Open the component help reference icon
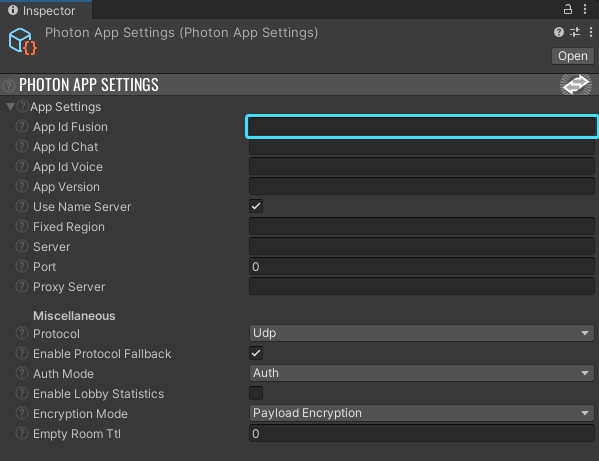The width and height of the screenshot is (599, 461). (x=559, y=32)
